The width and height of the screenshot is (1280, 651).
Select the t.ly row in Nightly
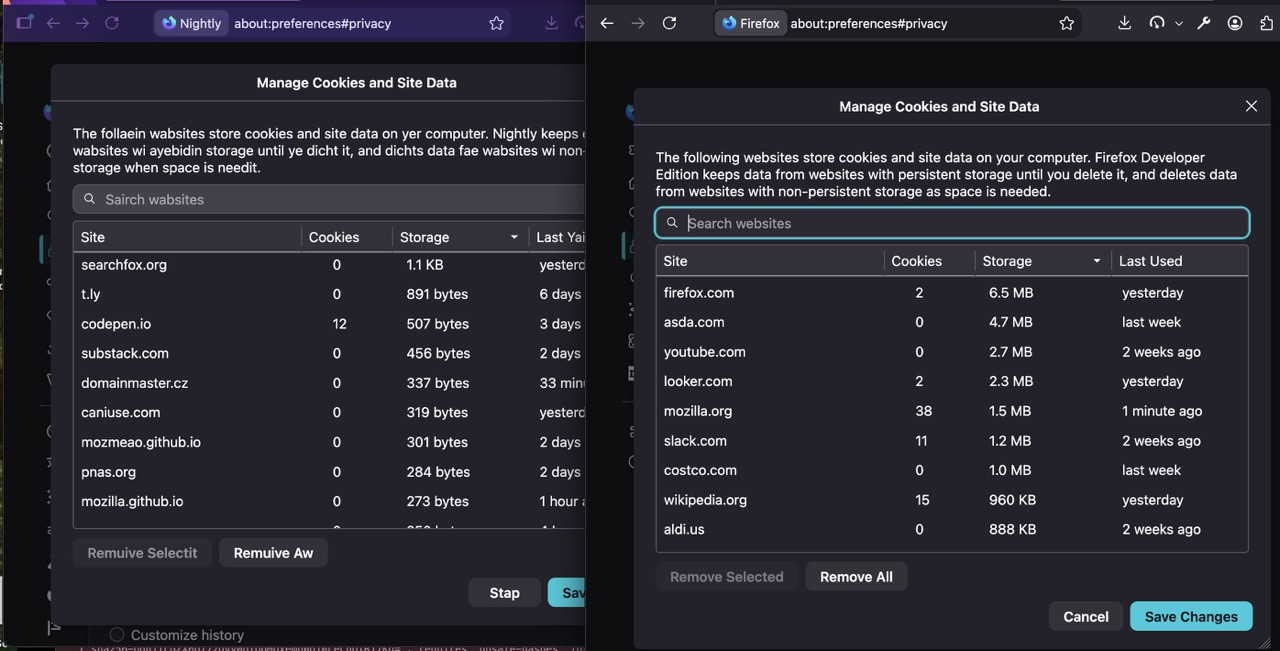tap(329, 294)
